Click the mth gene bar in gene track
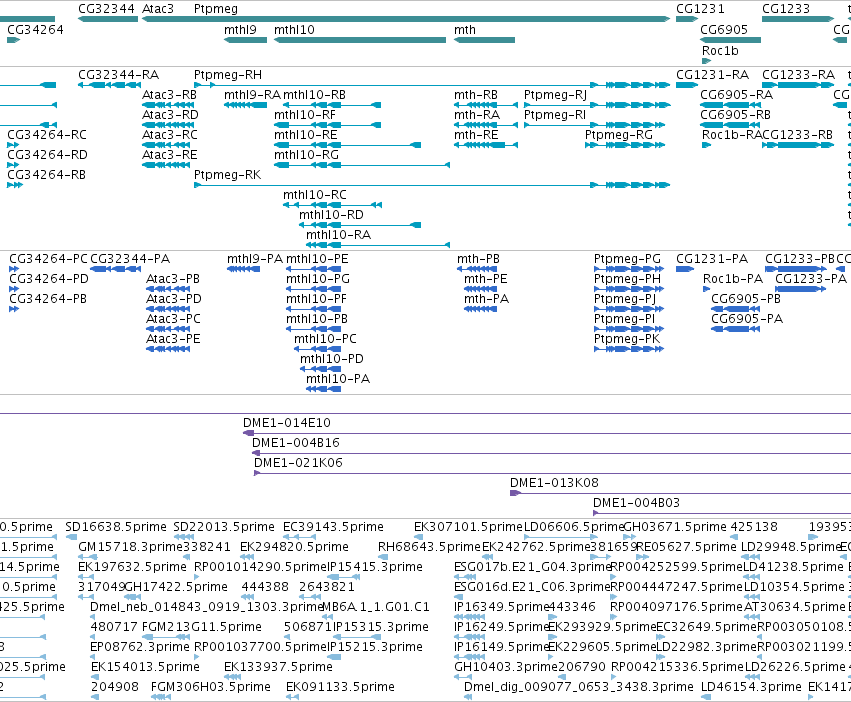 tap(484, 40)
